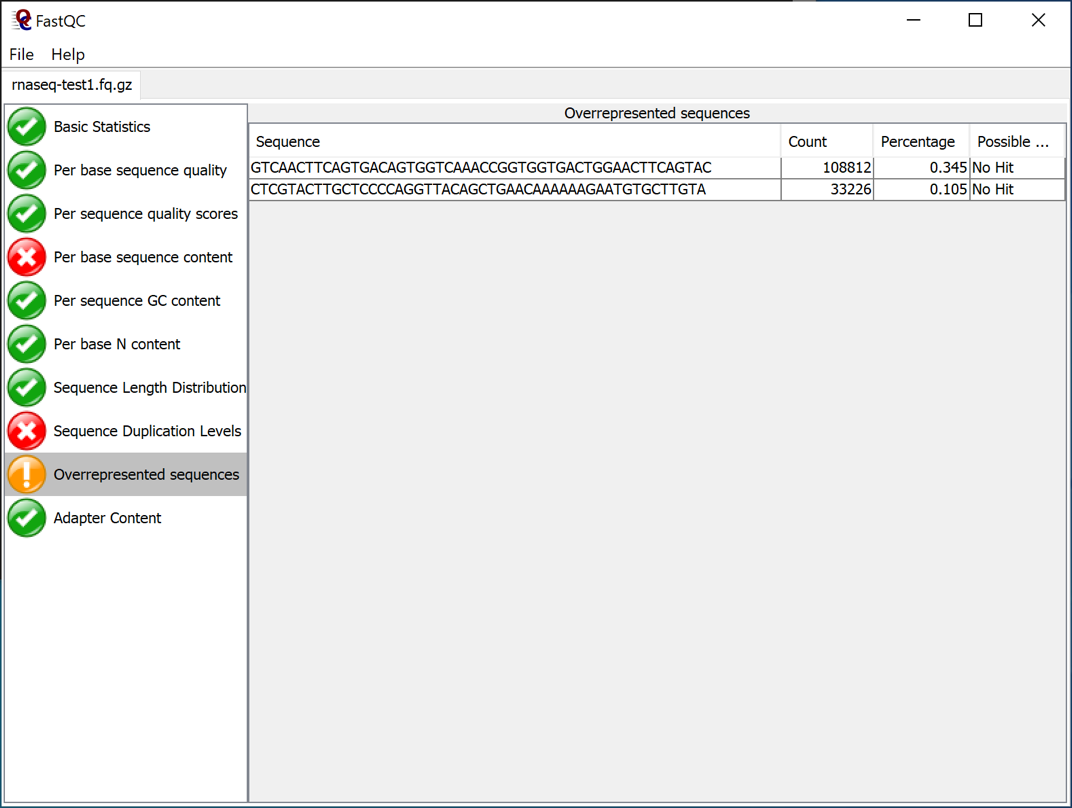
Task: Open the Help menu
Action: (x=68, y=54)
